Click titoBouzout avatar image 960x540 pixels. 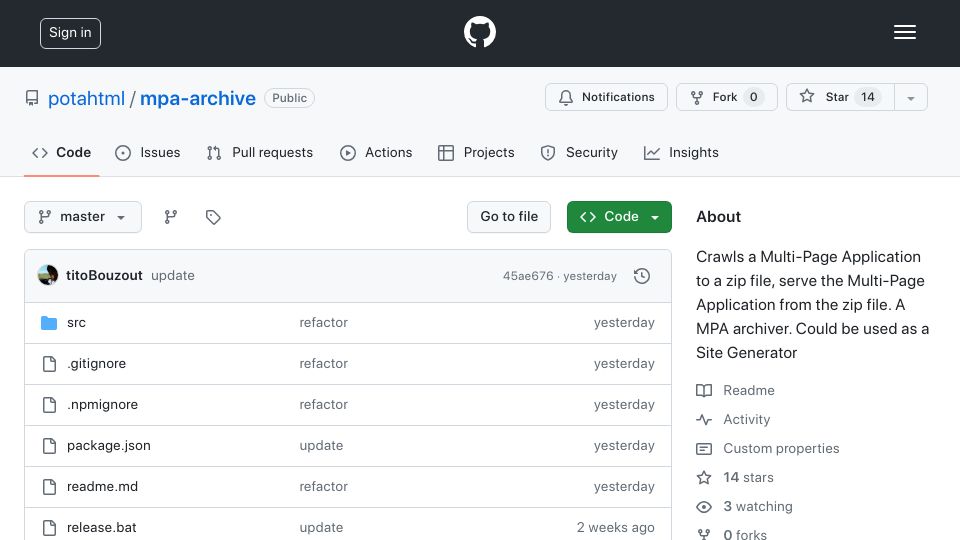tap(48, 276)
